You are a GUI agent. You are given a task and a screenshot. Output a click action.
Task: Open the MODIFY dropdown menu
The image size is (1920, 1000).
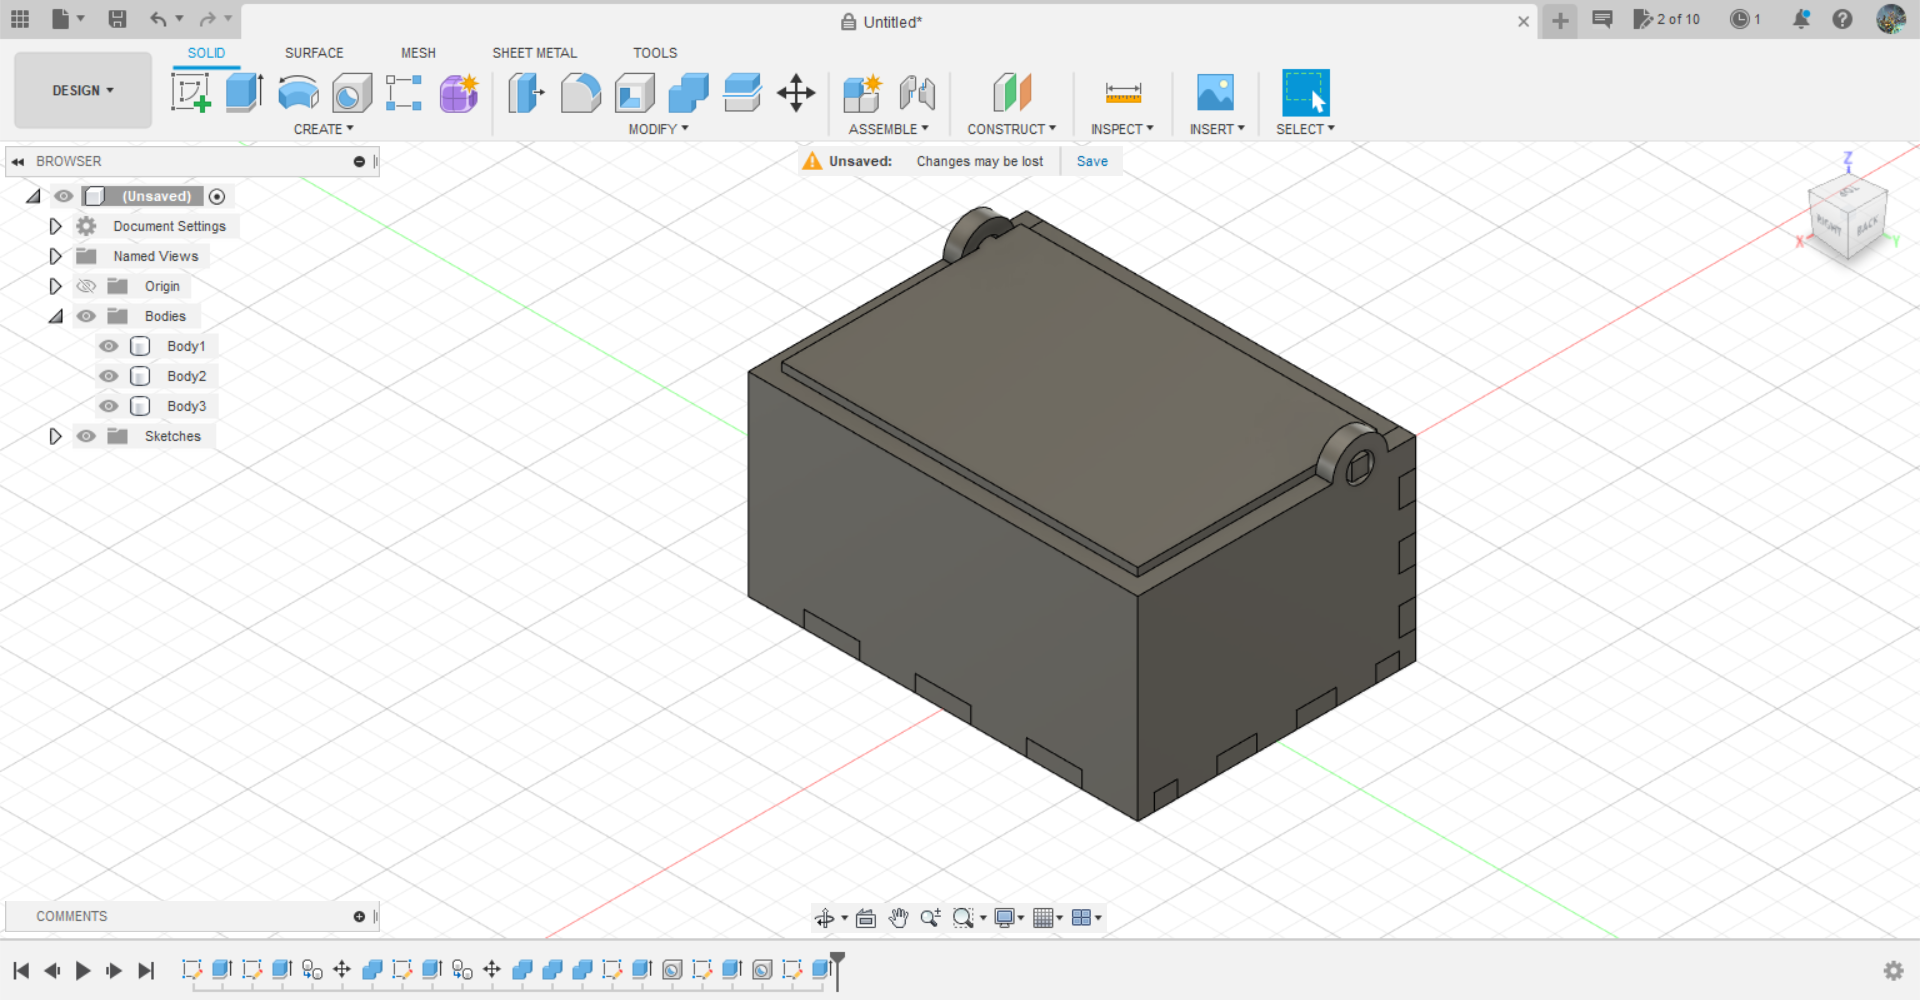tap(658, 129)
